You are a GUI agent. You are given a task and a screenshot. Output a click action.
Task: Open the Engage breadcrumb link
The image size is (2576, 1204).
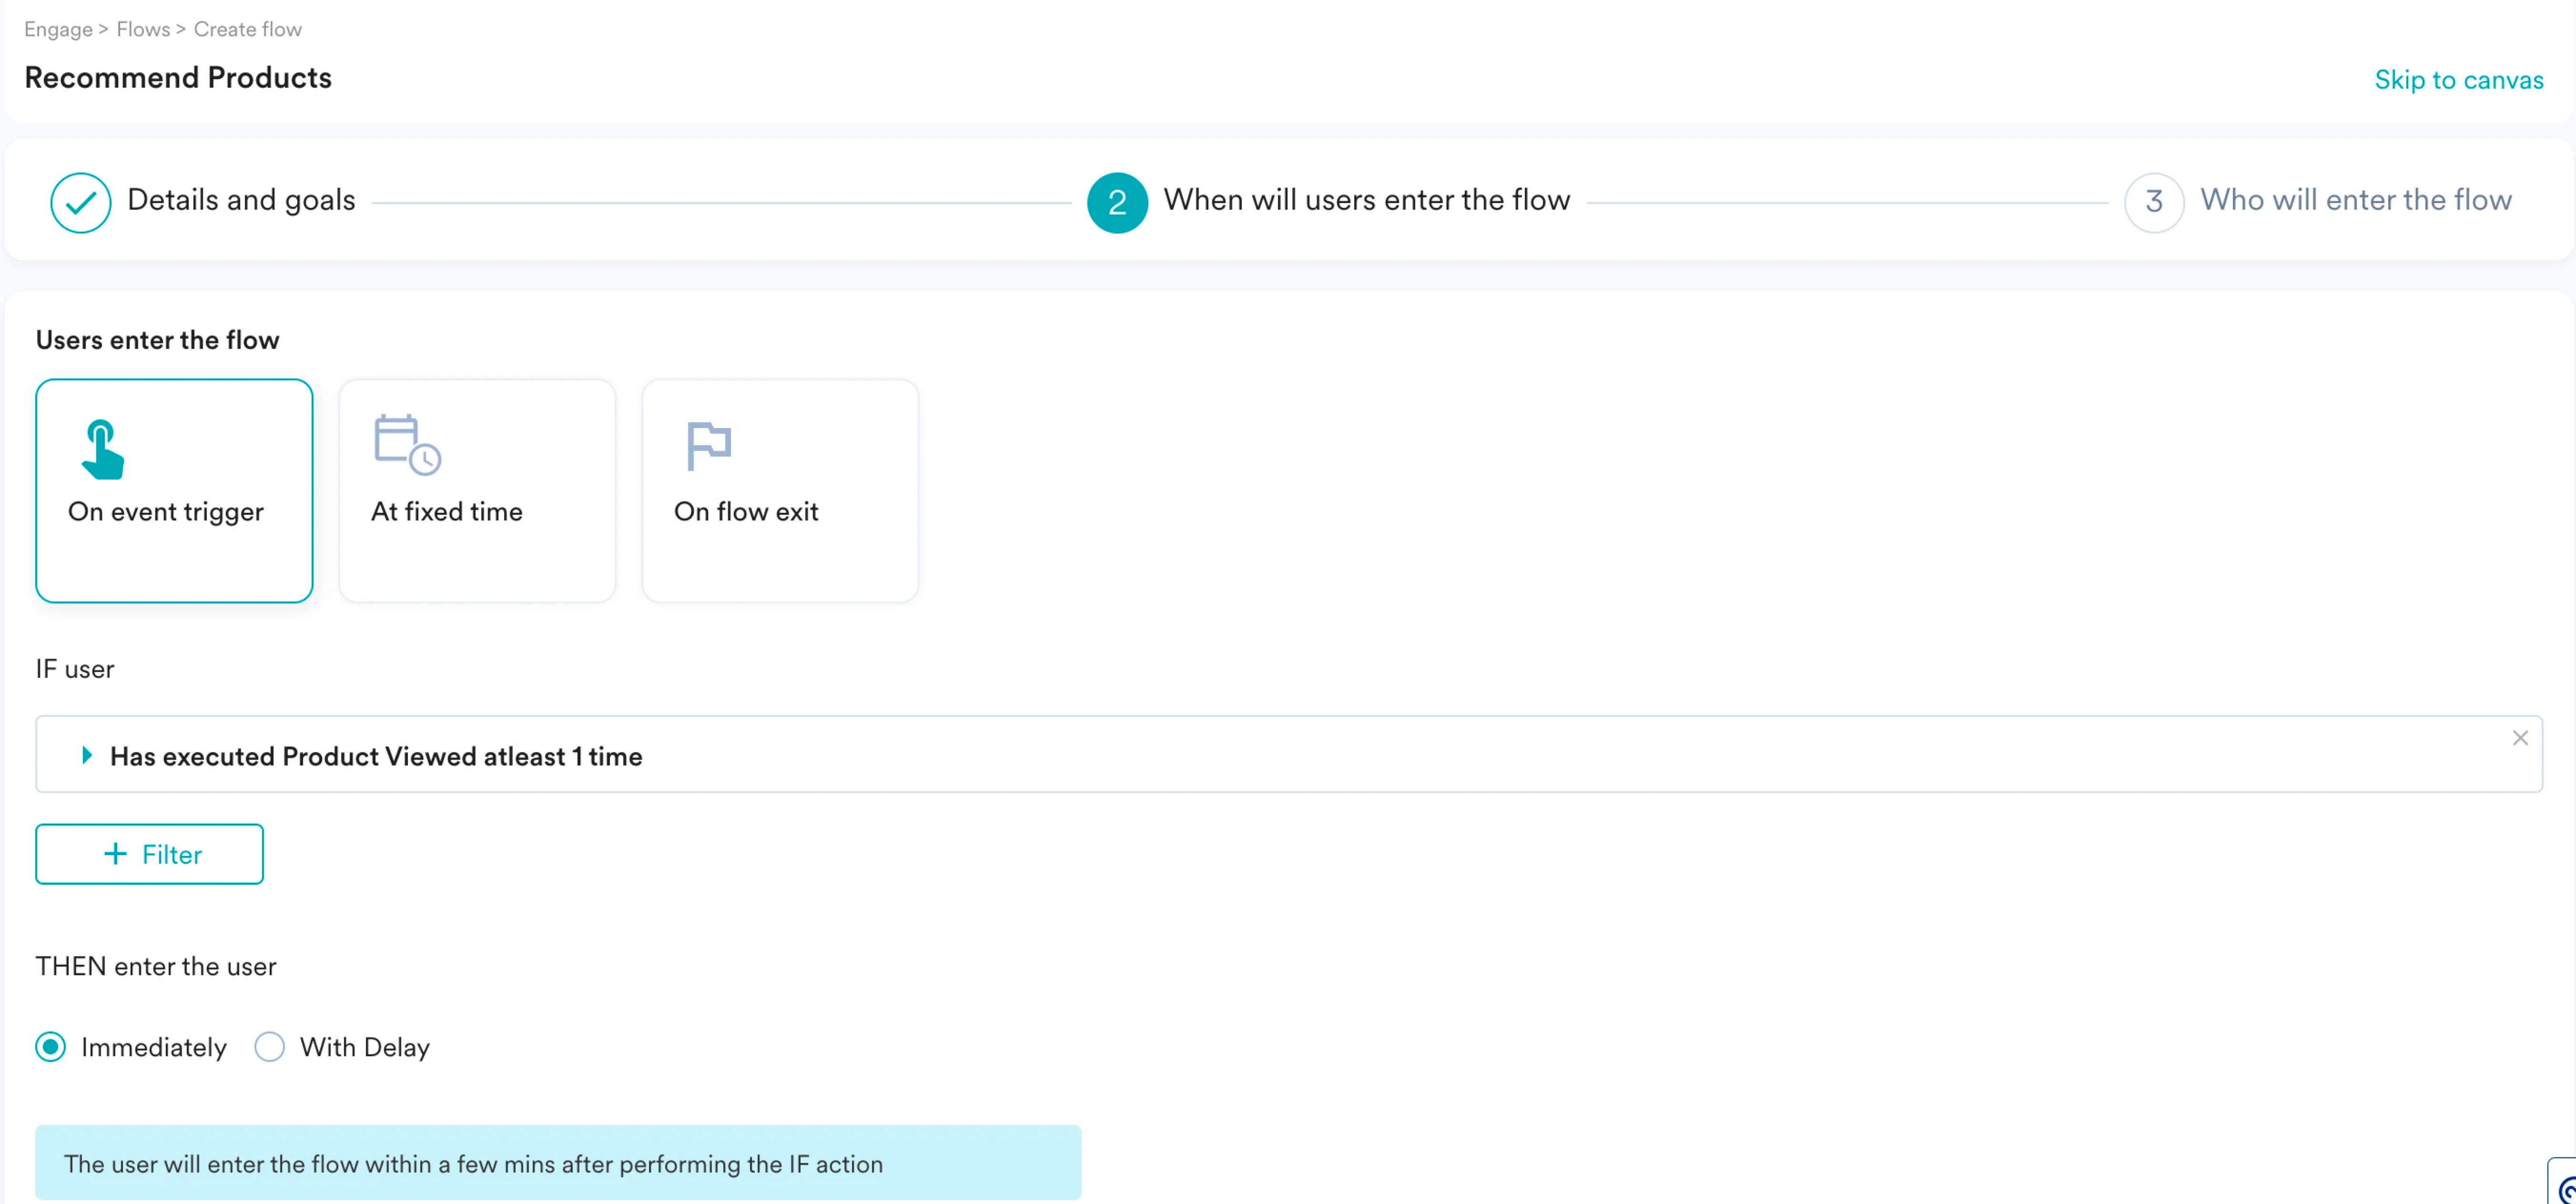pyautogui.click(x=58, y=29)
